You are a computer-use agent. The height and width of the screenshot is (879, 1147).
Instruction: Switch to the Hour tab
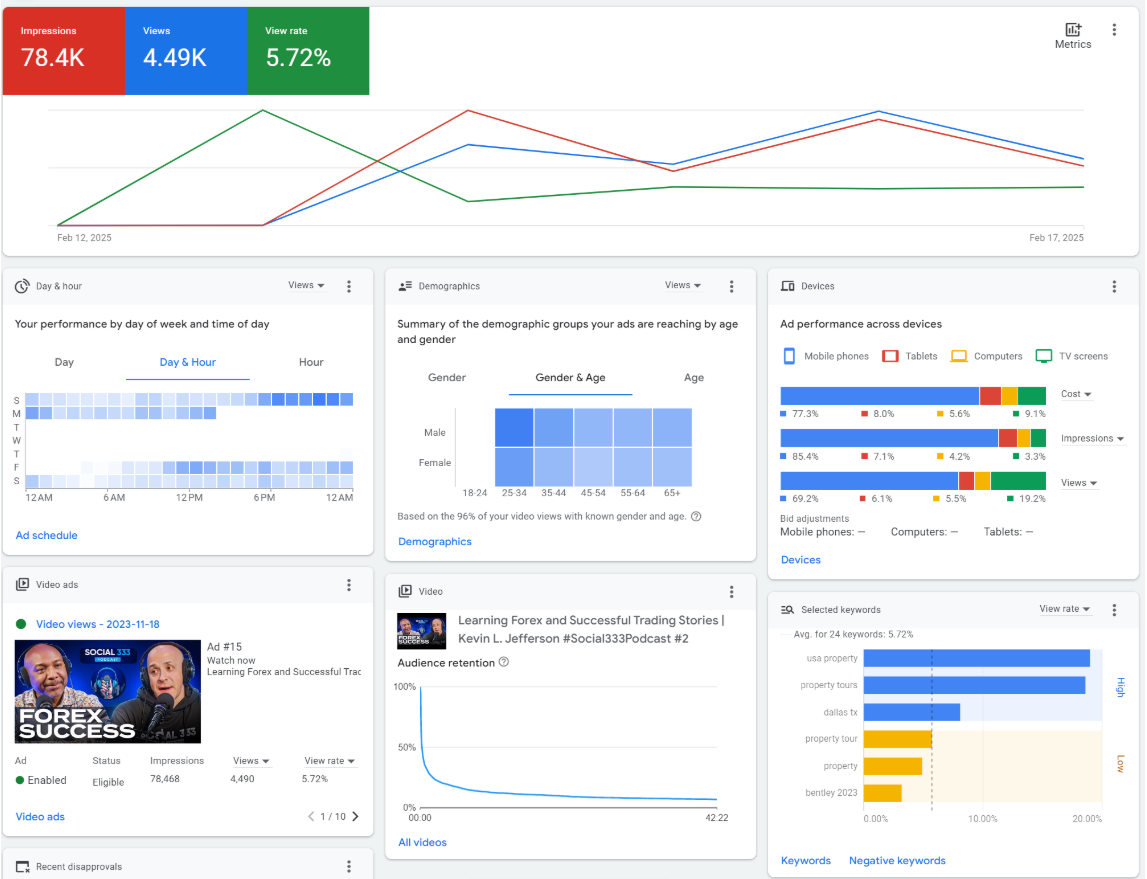tap(311, 362)
